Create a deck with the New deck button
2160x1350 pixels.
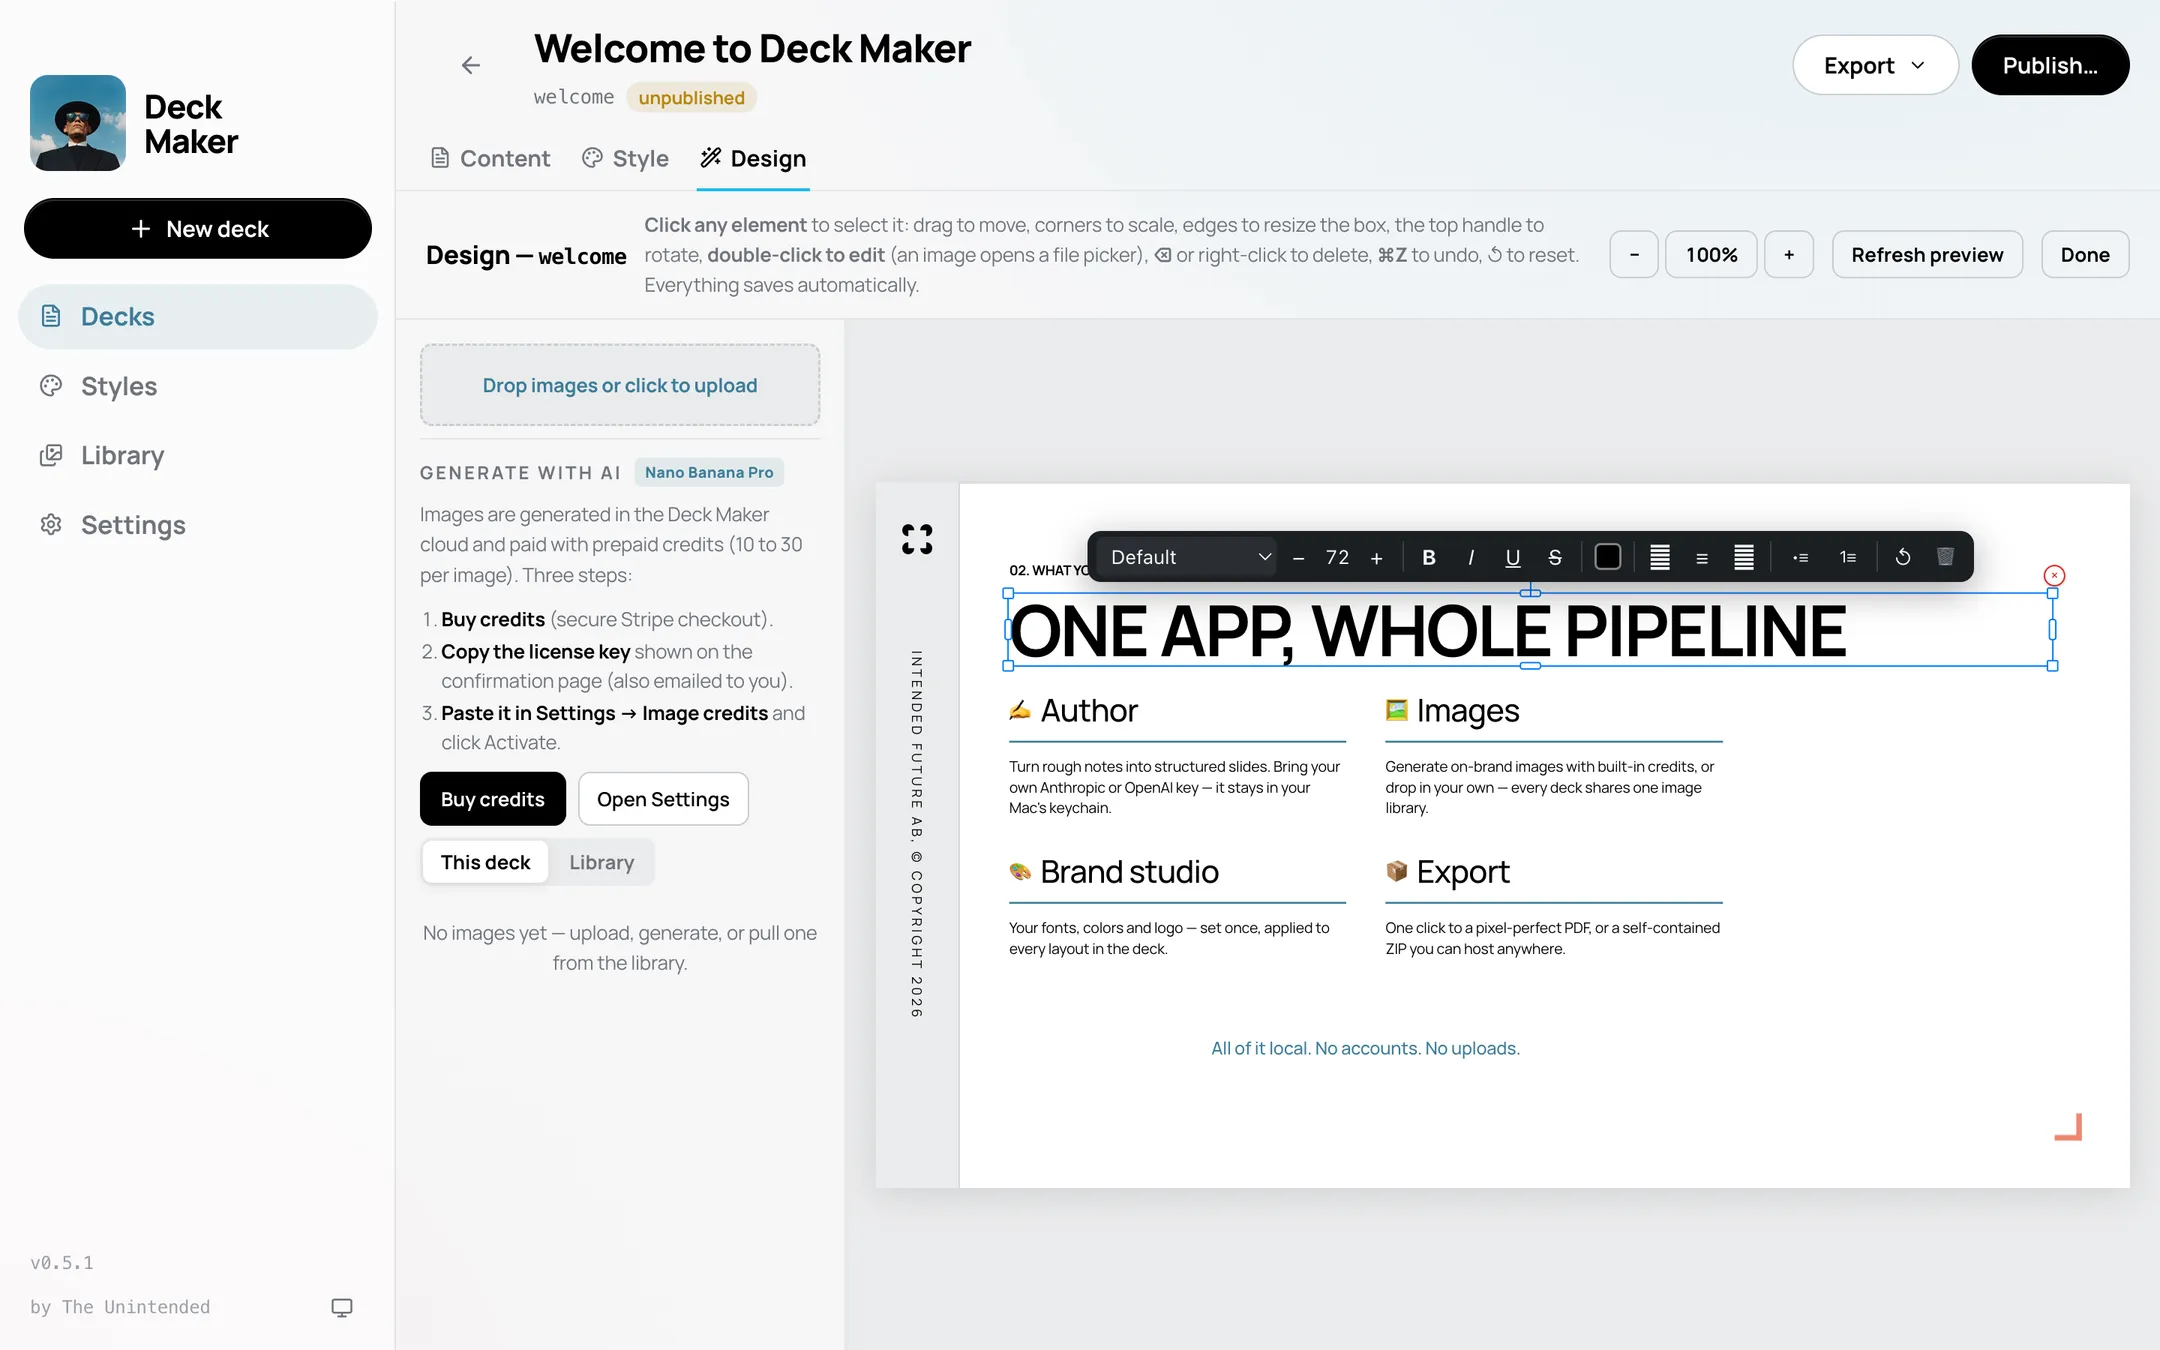198,228
